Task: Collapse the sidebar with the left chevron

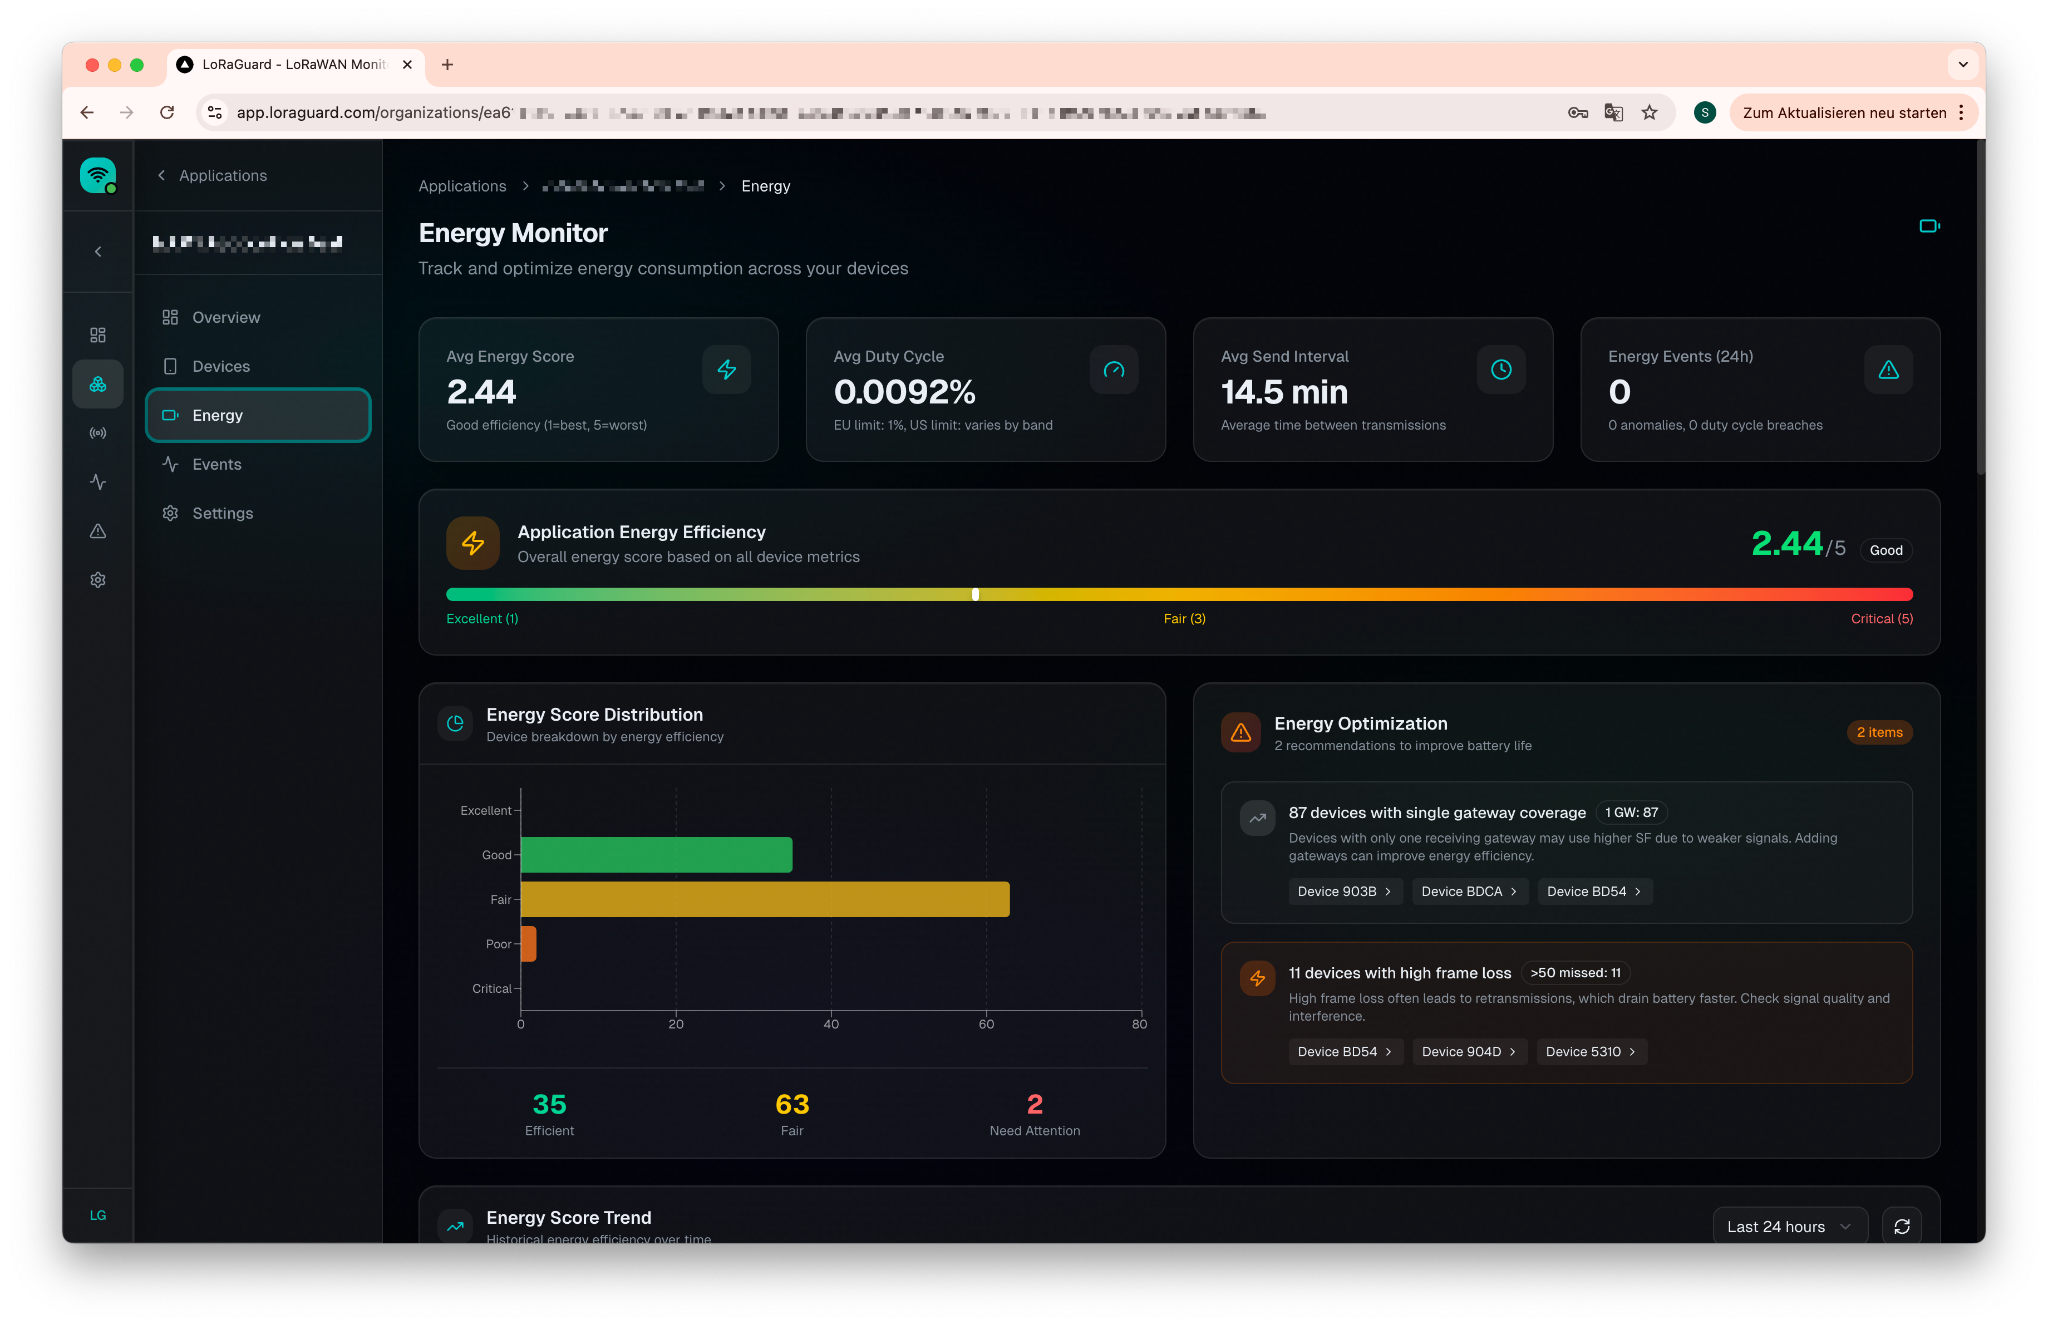Action: click(97, 252)
